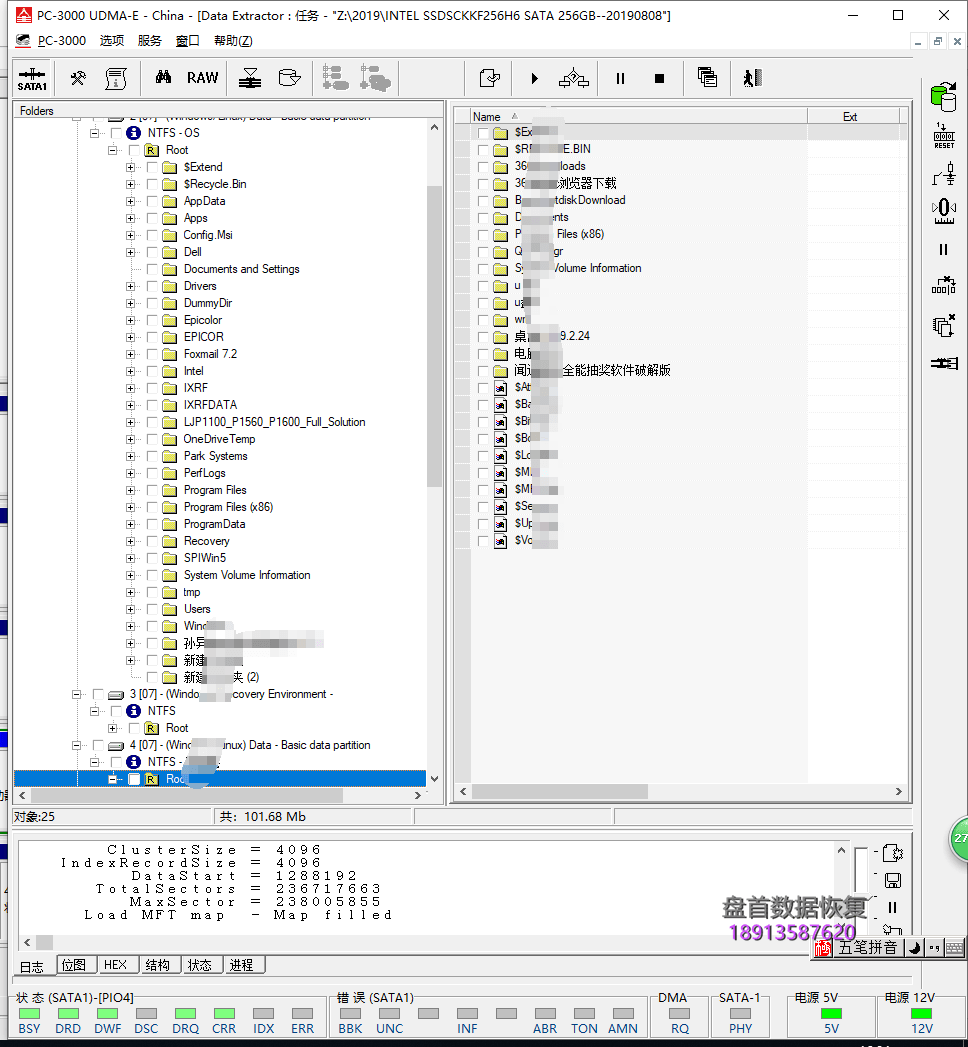
Task: Expand the System Volume Information tree node
Action: (x=131, y=576)
